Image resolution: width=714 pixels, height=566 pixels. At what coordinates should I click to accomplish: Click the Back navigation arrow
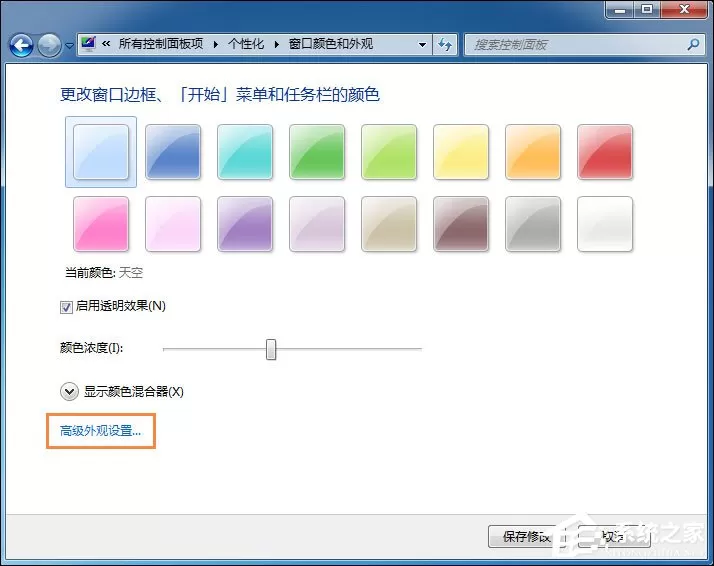[x=21, y=46]
